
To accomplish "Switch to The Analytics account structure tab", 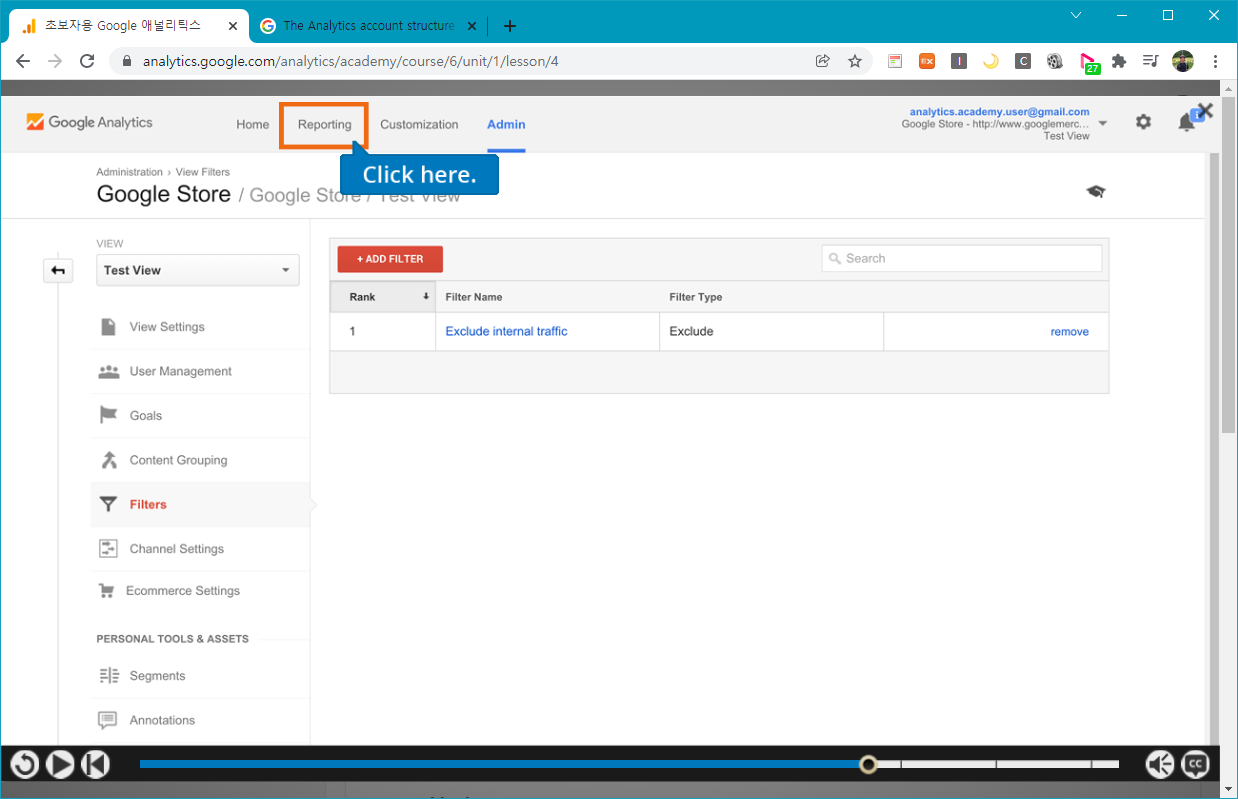I will click(x=368, y=26).
